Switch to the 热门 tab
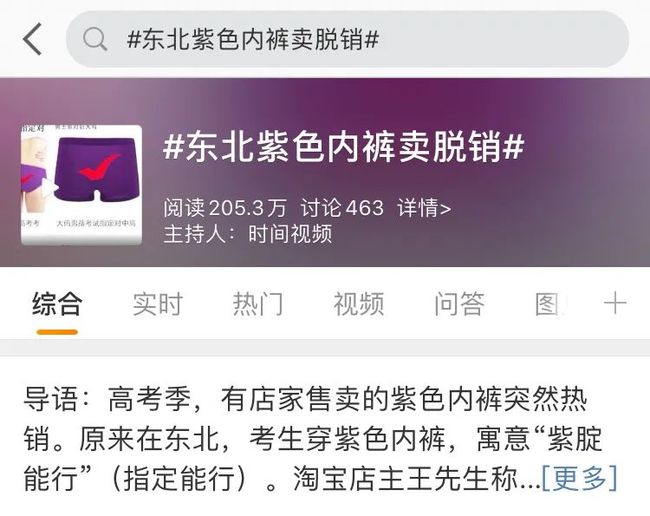Screen dimensions: 650x516 258,304
